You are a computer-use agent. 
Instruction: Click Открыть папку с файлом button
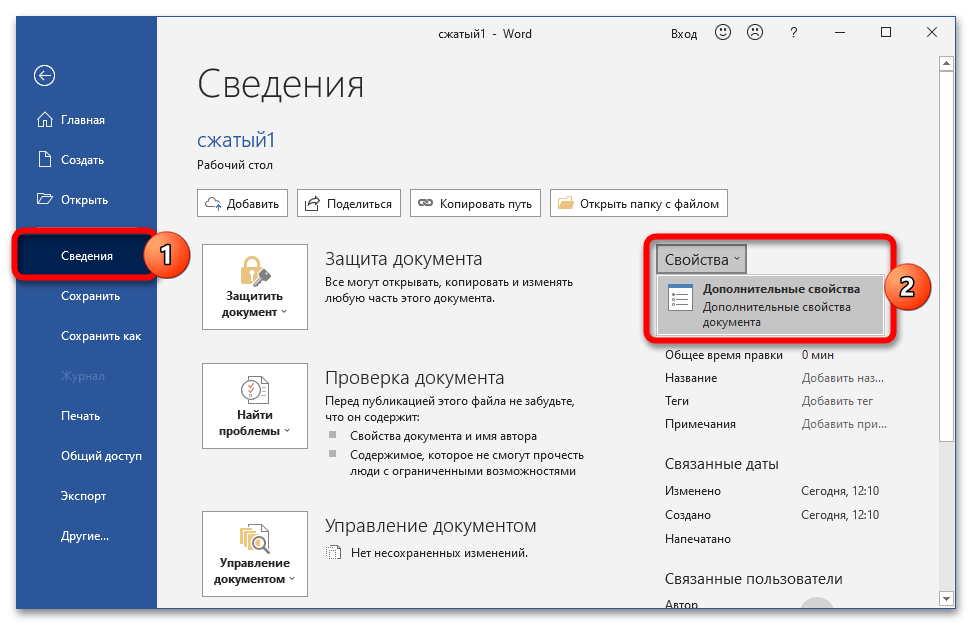(x=638, y=203)
